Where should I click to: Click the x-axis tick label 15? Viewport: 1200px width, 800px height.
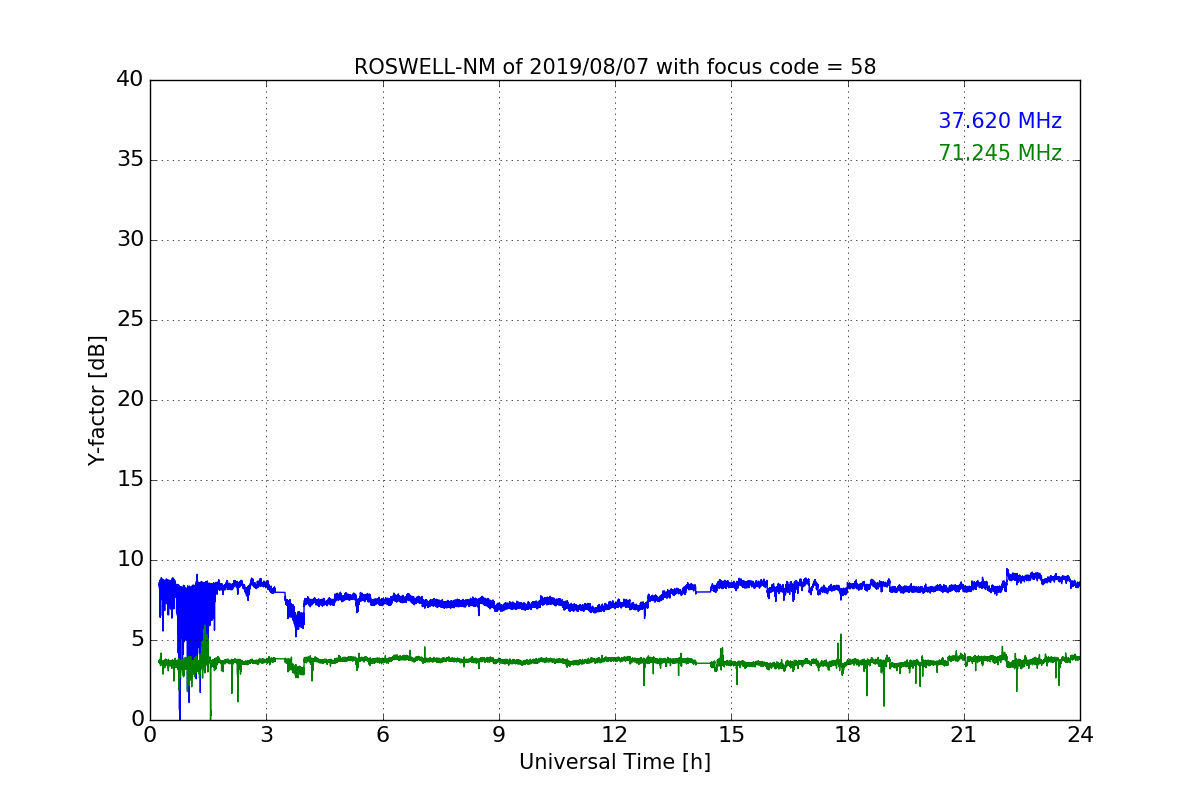click(x=731, y=735)
